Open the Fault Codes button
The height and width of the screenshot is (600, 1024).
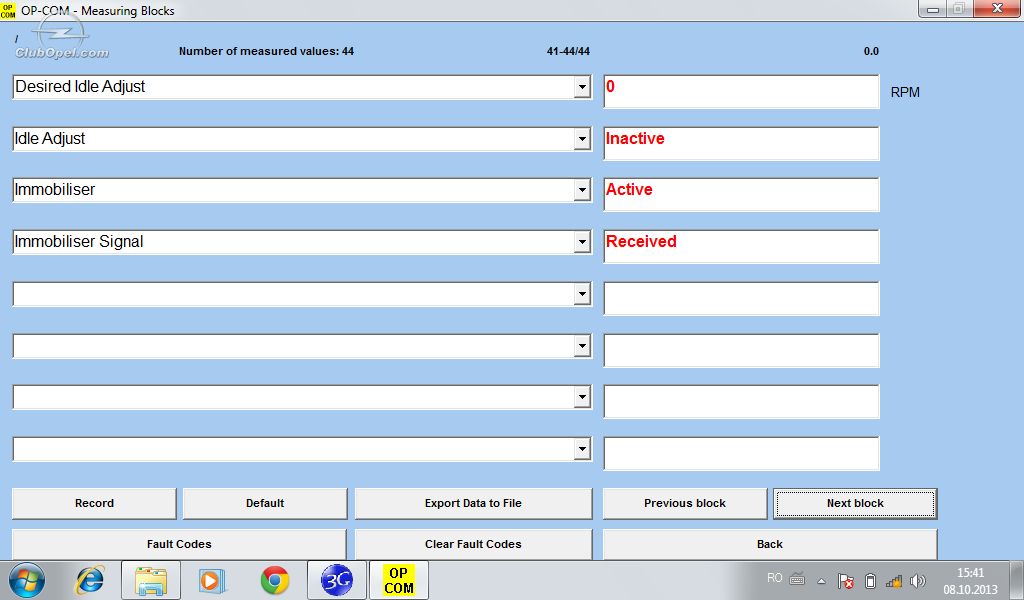click(x=179, y=544)
